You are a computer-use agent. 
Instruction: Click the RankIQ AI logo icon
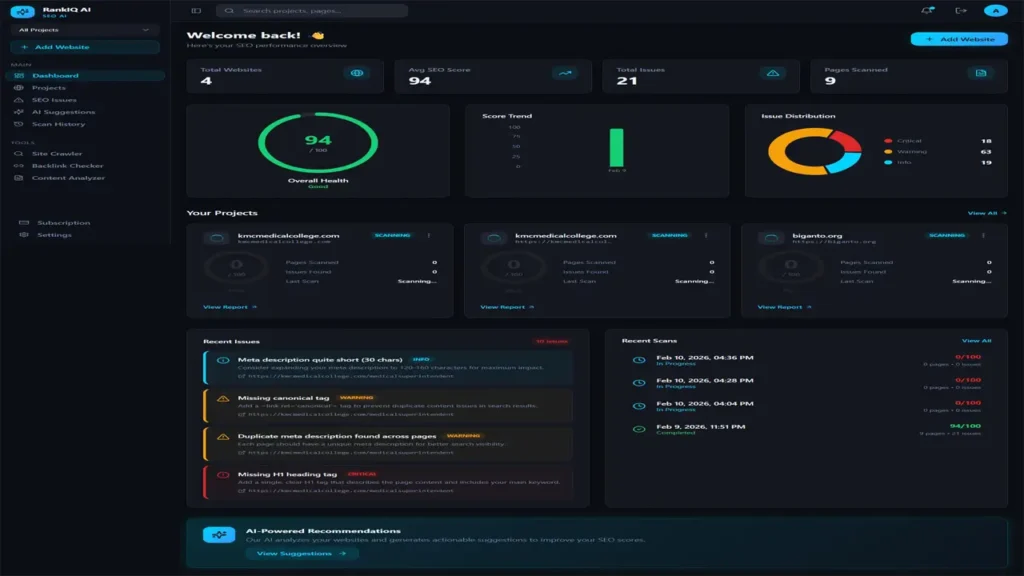coord(22,12)
